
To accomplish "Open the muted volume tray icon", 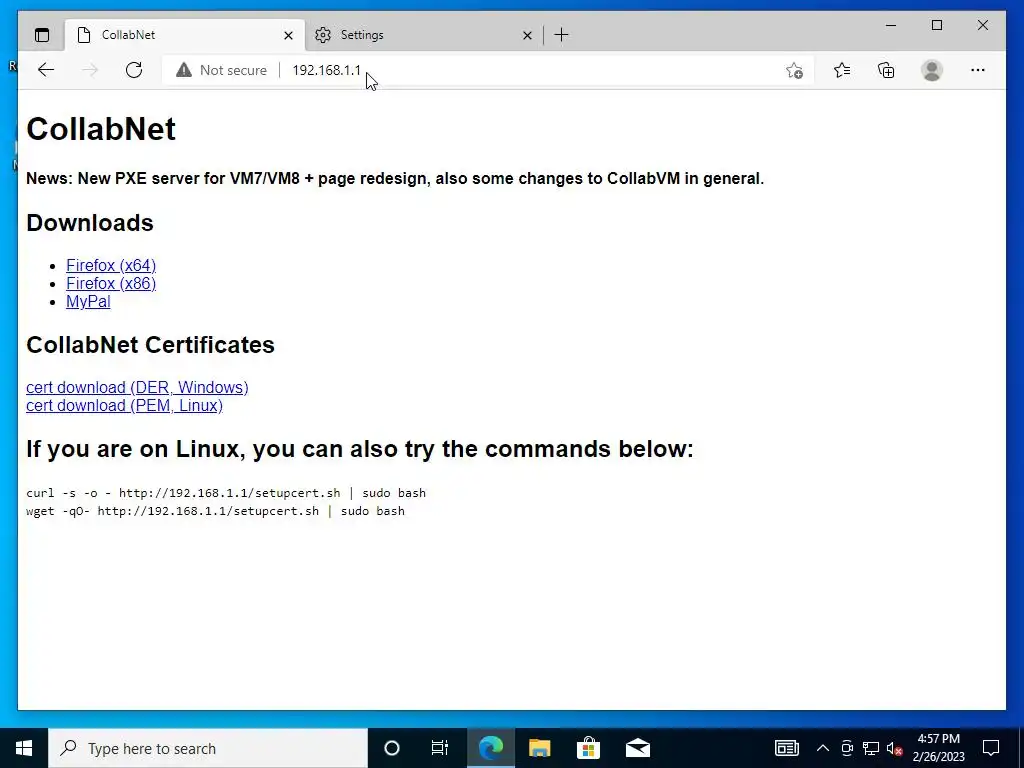I will click(895, 748).
